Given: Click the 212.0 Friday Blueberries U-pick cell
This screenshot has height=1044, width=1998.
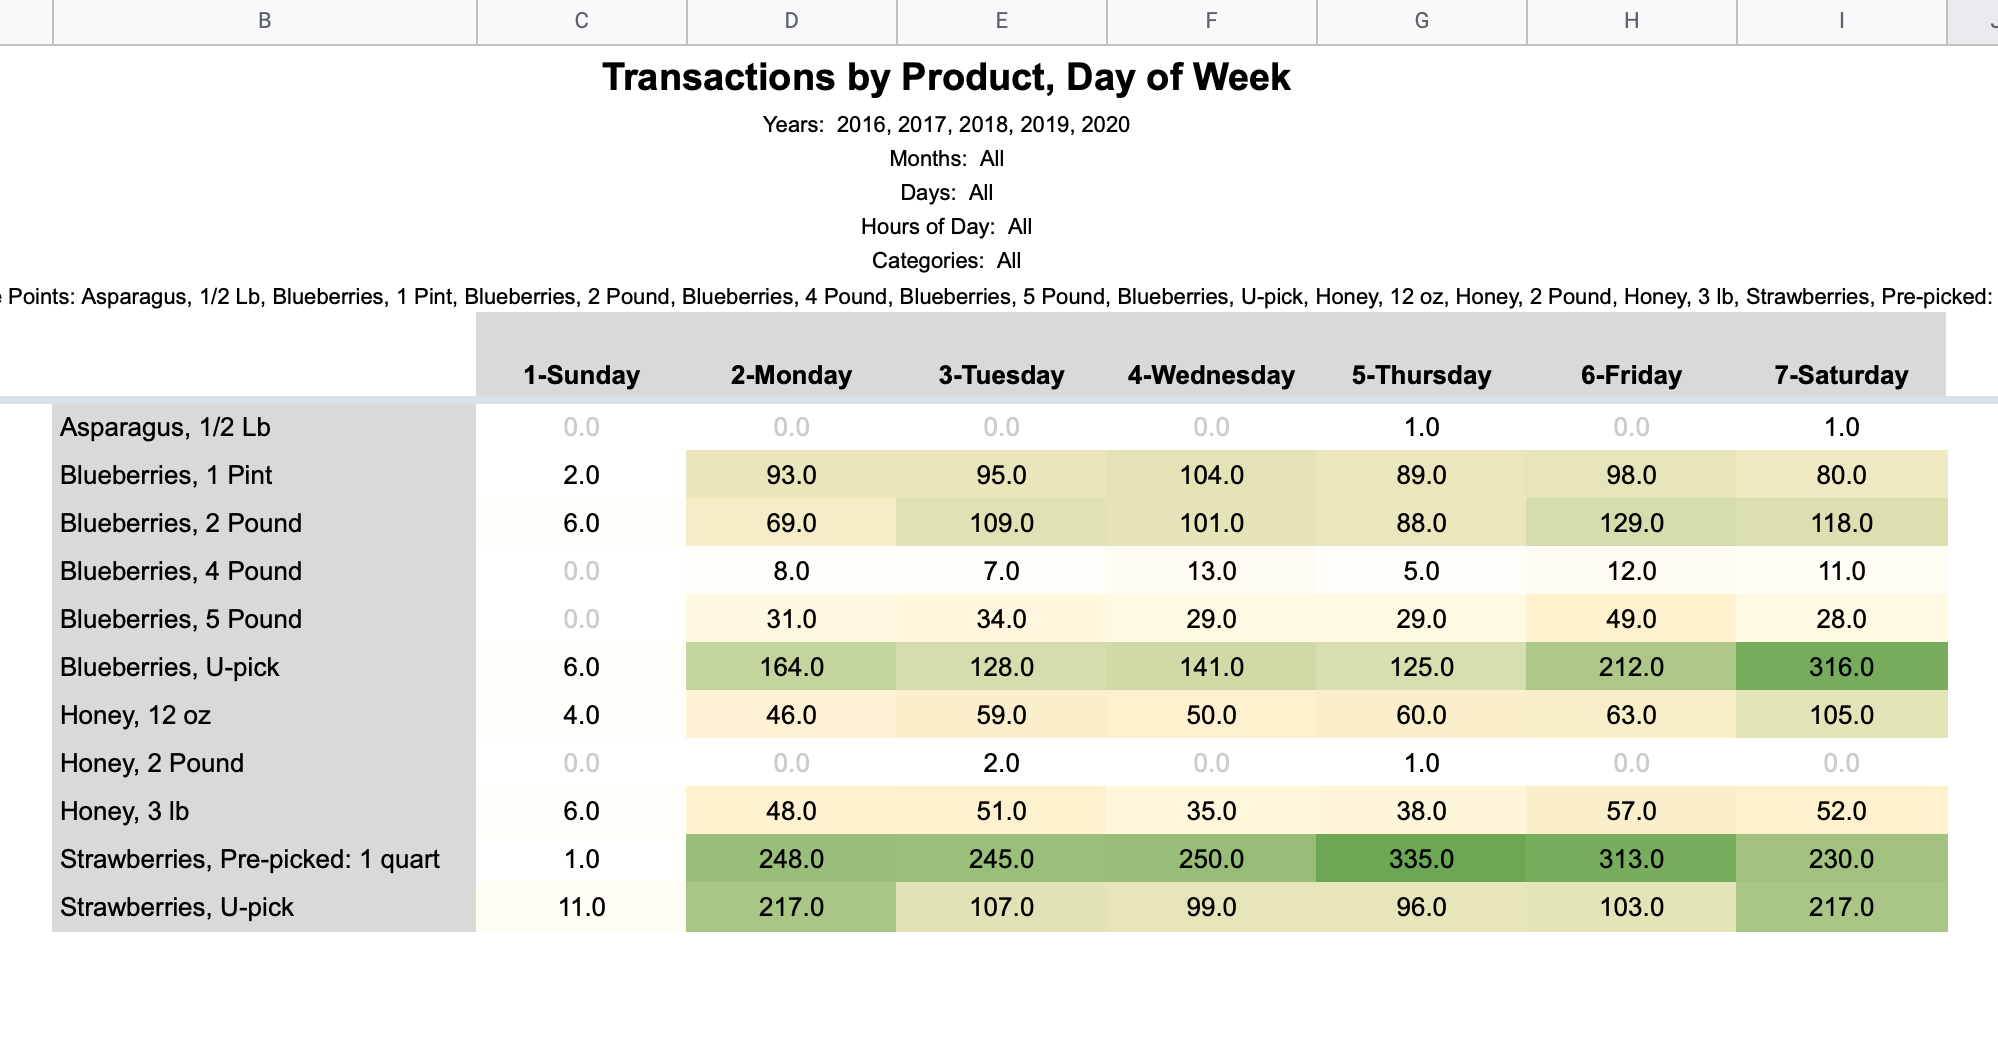Looking at the screenshot, I should [x=1632, y=667].
